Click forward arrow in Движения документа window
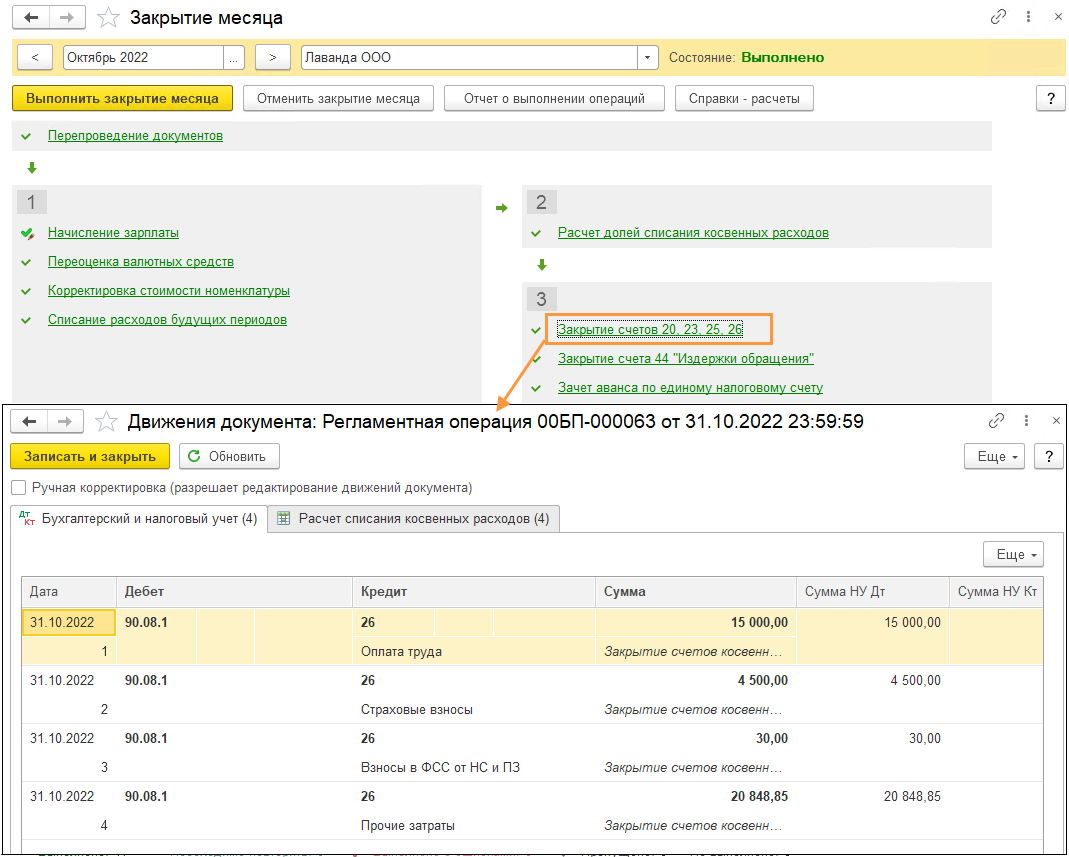 tap(65, 421)
